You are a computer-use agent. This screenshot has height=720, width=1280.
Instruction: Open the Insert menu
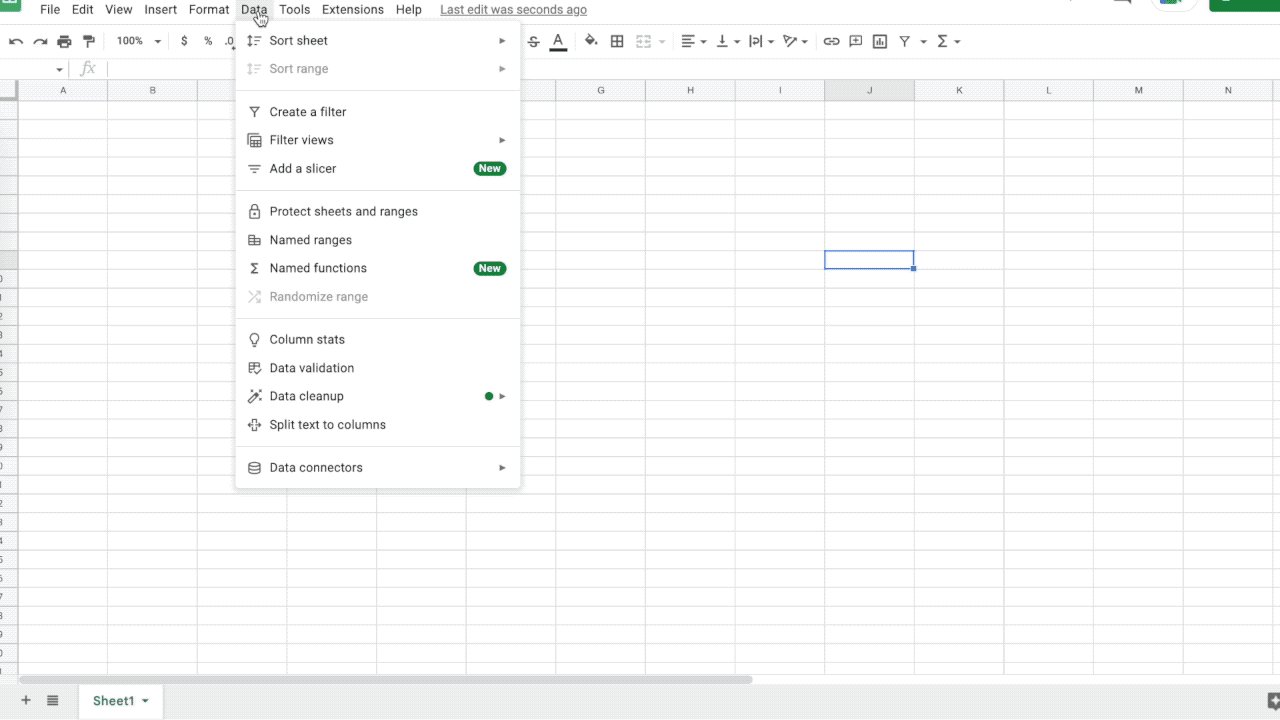[x=160, y=10]
